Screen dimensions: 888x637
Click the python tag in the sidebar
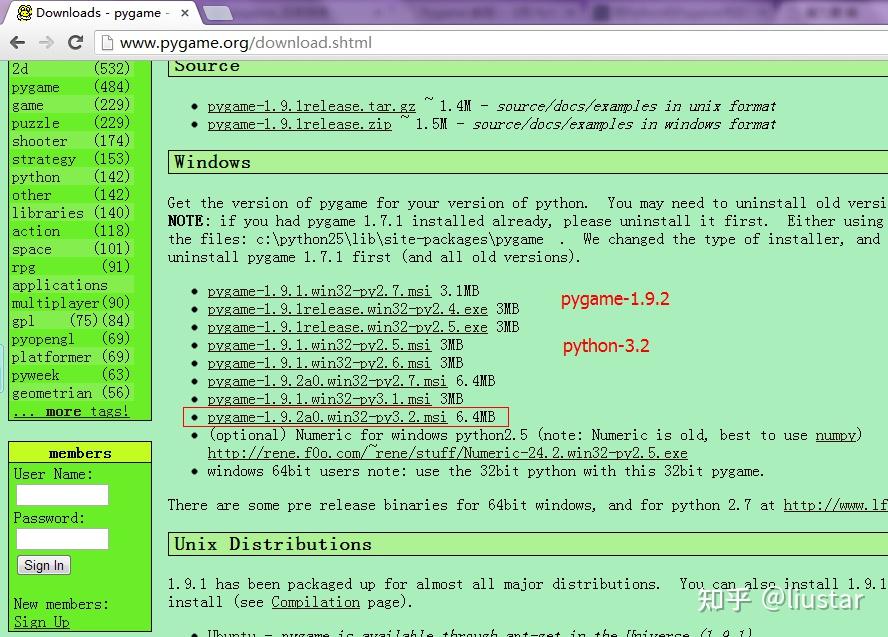click(x=36, y=177)
